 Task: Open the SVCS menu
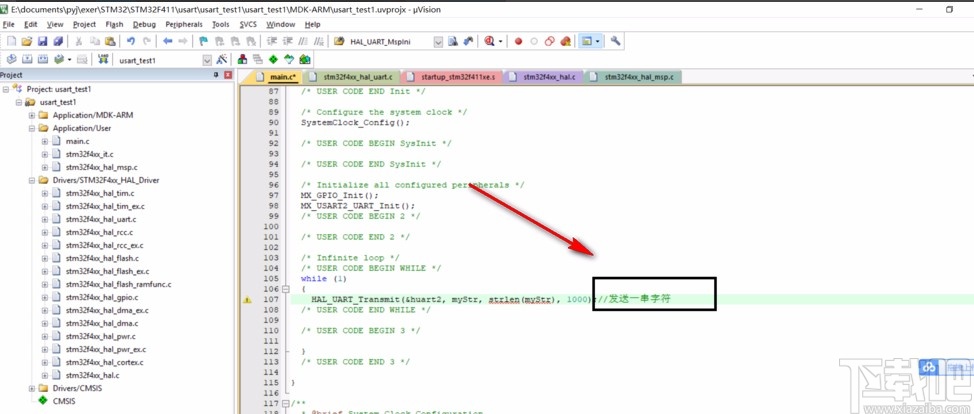pos(248,24)
